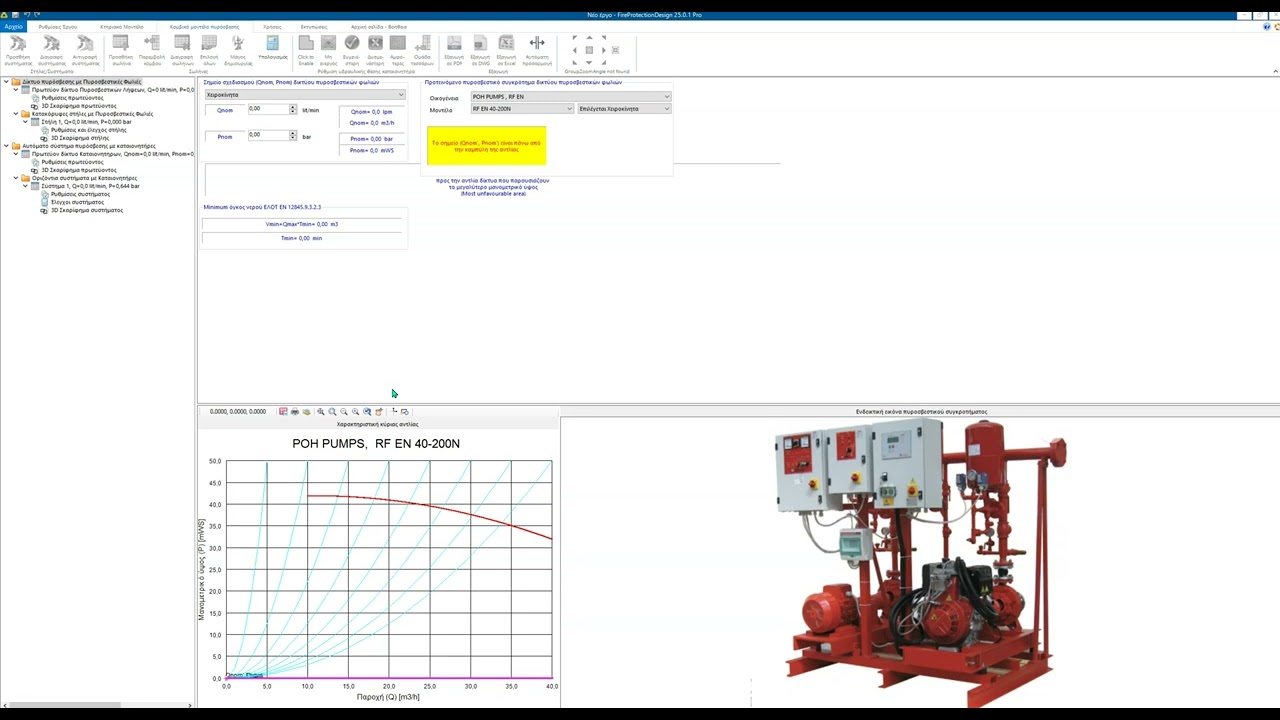Collapse the Οριζόντια συστήματα με Καταιονητήρες node
This screenshot has height=720, width=1280.
[x=16, y=178]
